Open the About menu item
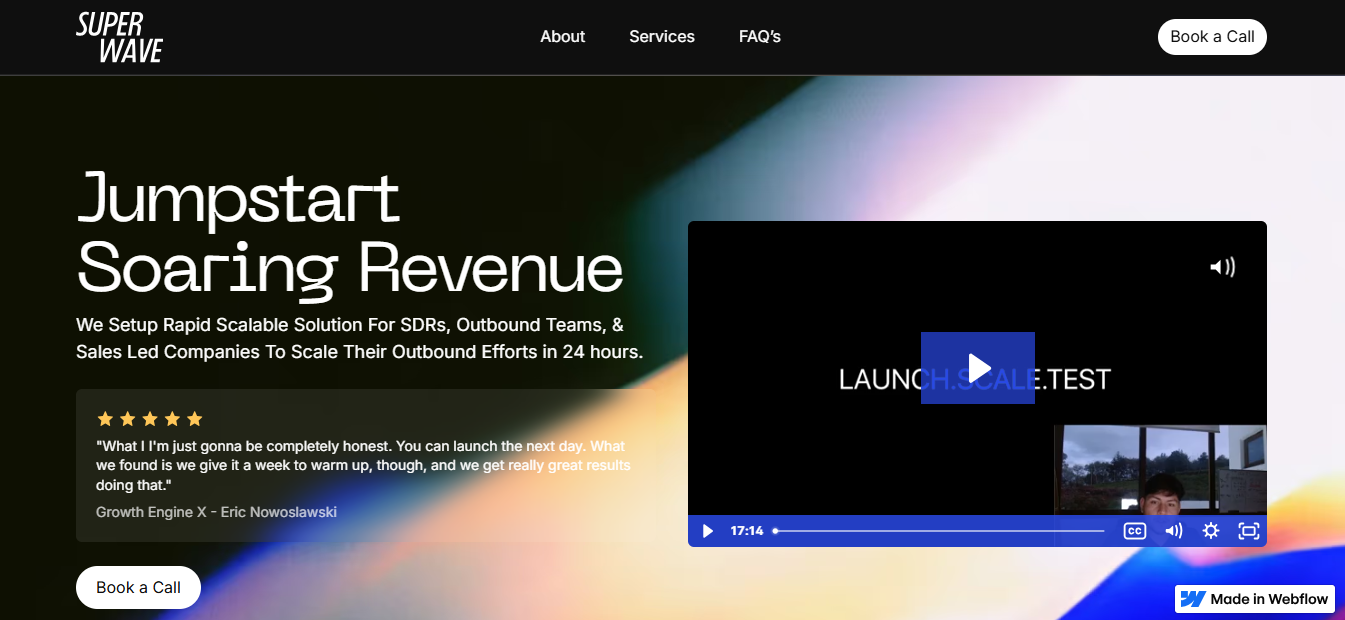This screenshot has width=1345, height=620. click(562, 37)
